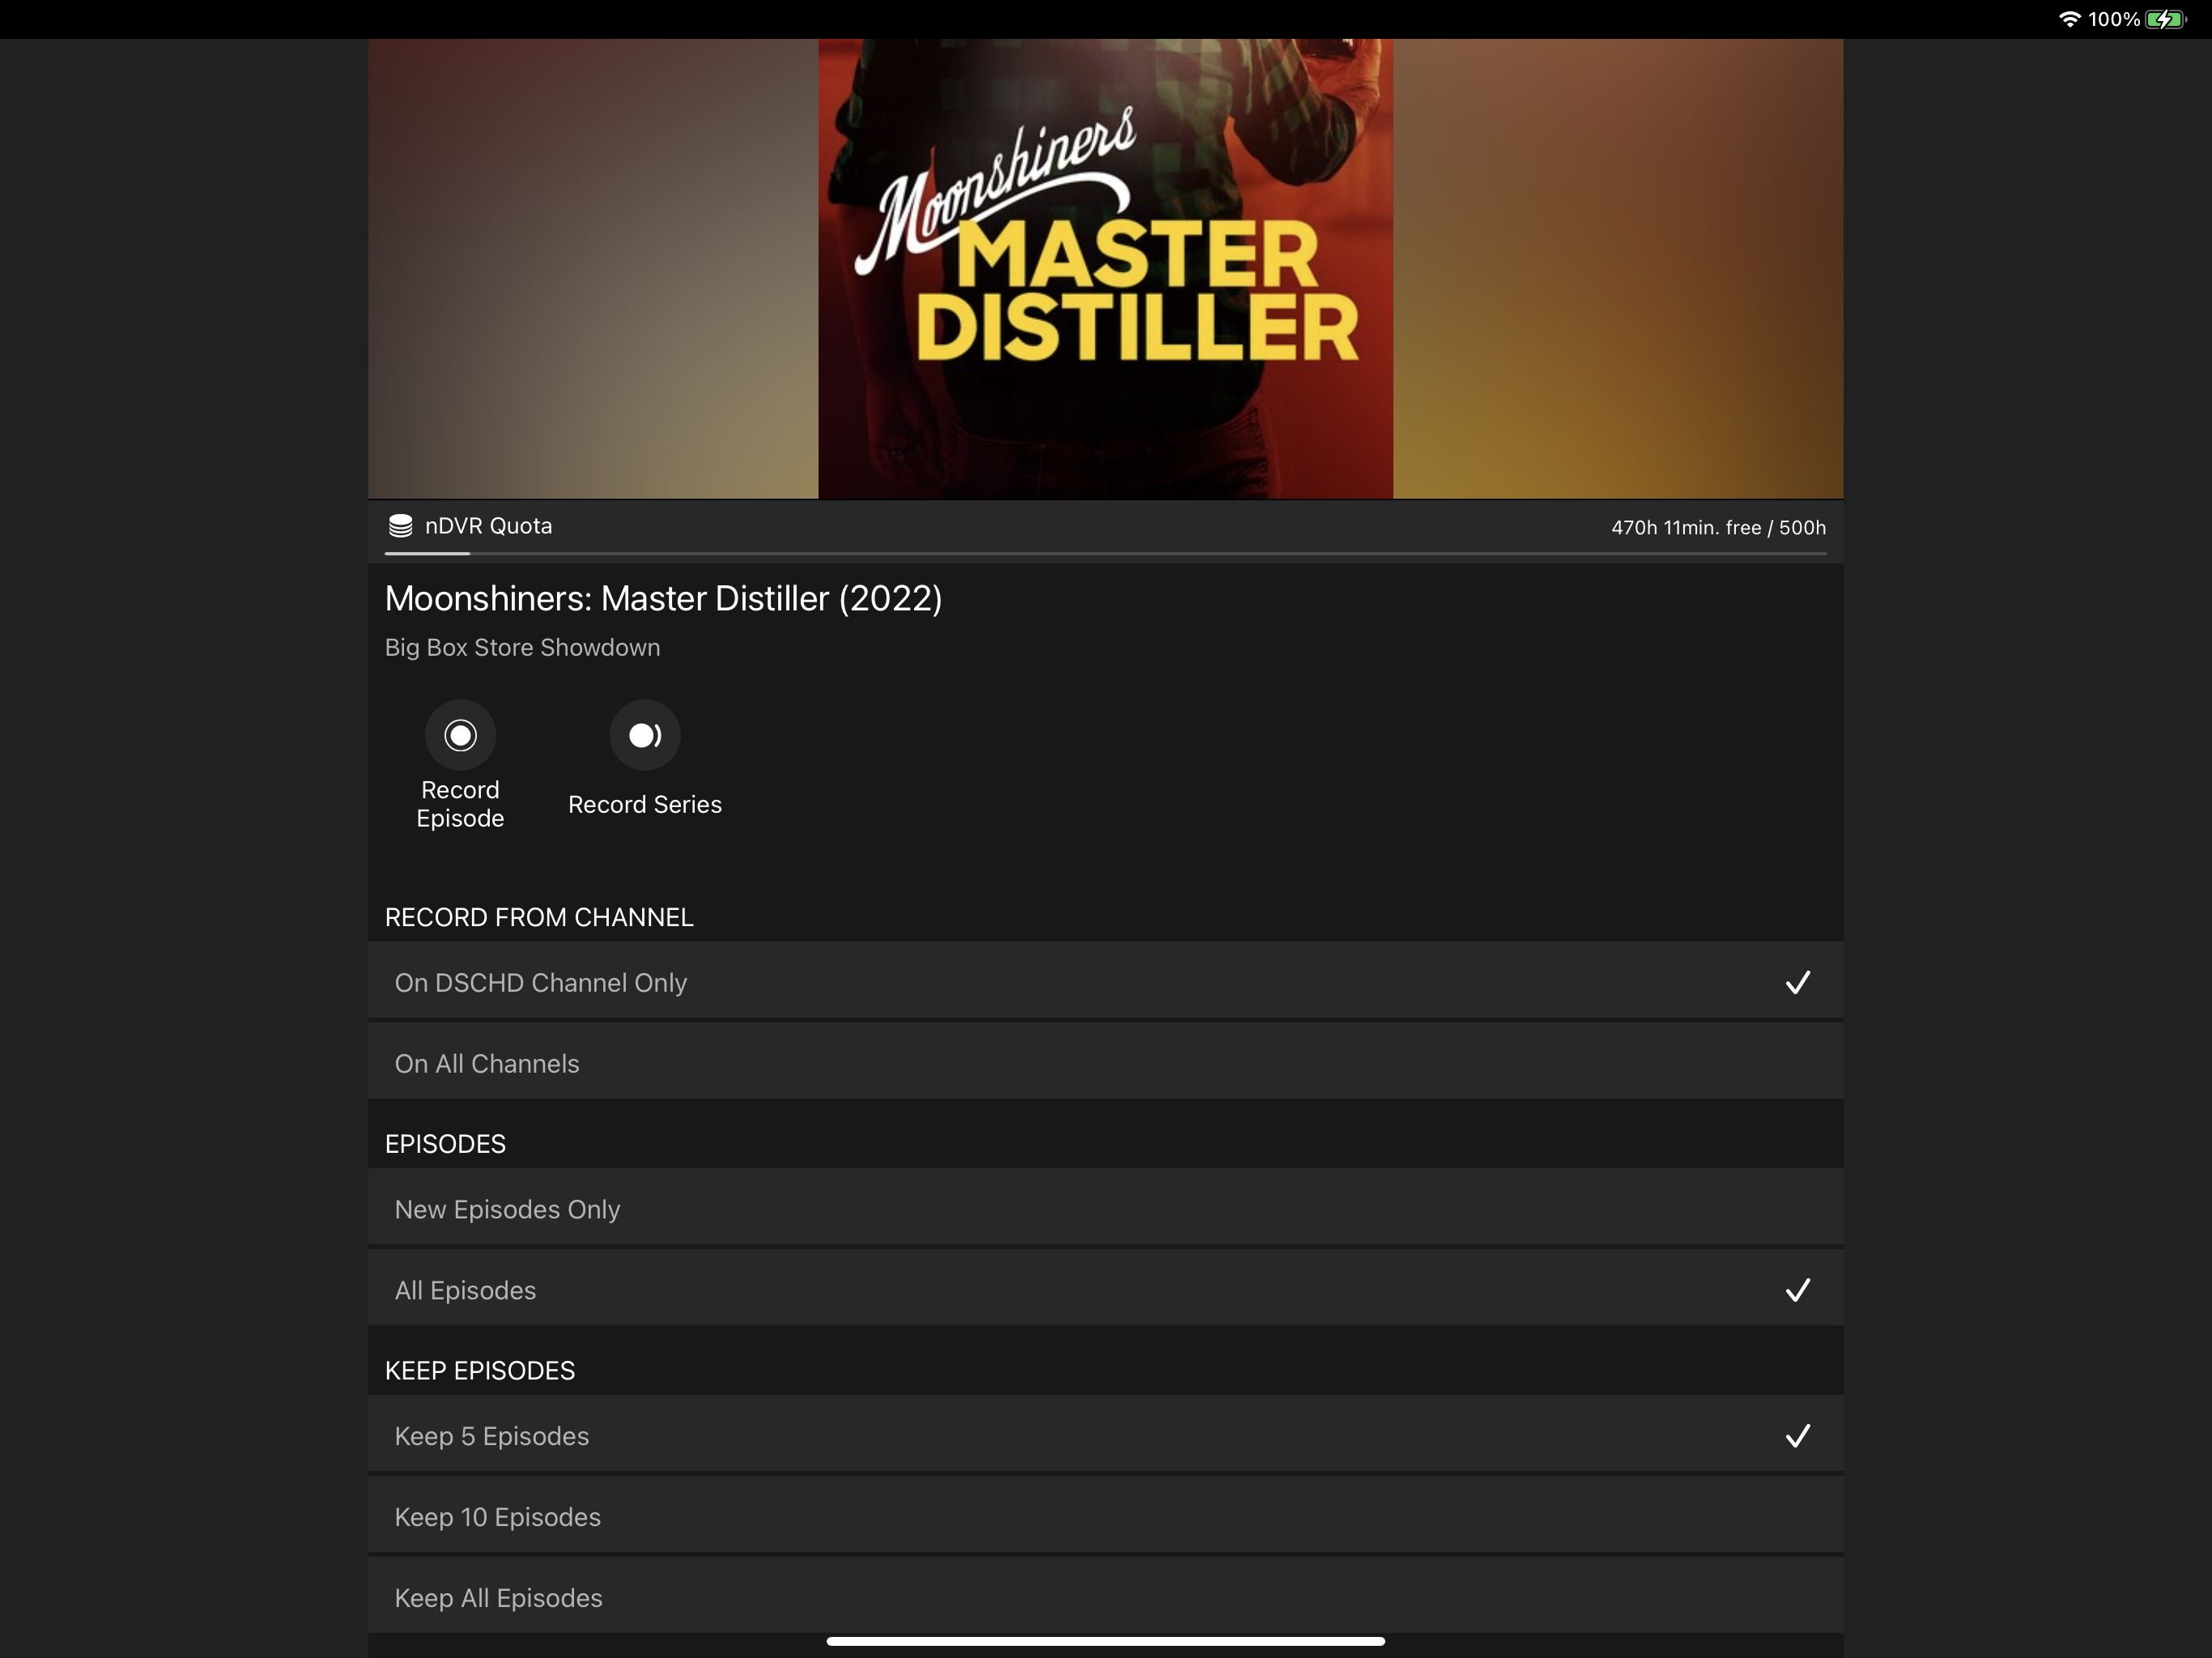Tap the 100% battery percentage
The height and width of the screenshot is (1658, 2212).
pyautogui.click(x=2114, y=19)
